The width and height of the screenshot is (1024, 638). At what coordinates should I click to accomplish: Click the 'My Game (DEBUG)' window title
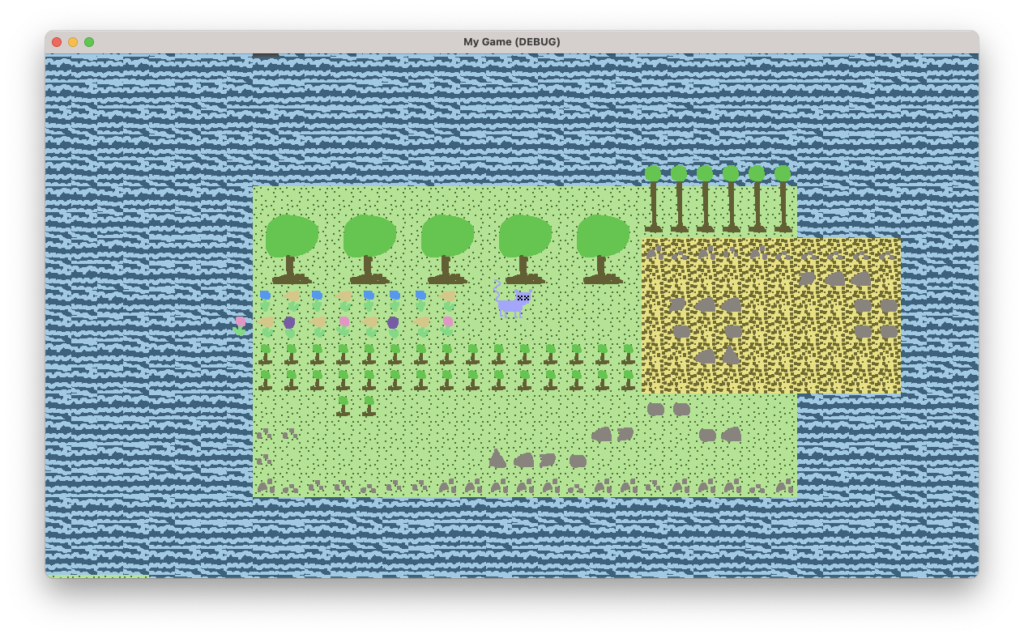pyautogui.click(x=511, y=42)
